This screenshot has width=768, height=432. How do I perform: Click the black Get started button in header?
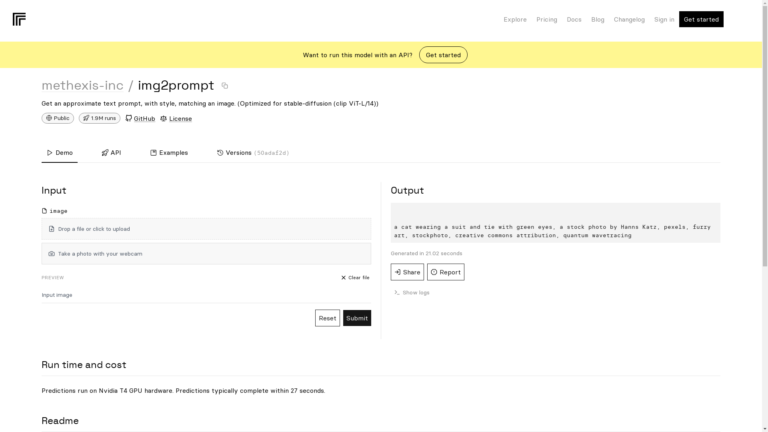[x=701, y=19]
